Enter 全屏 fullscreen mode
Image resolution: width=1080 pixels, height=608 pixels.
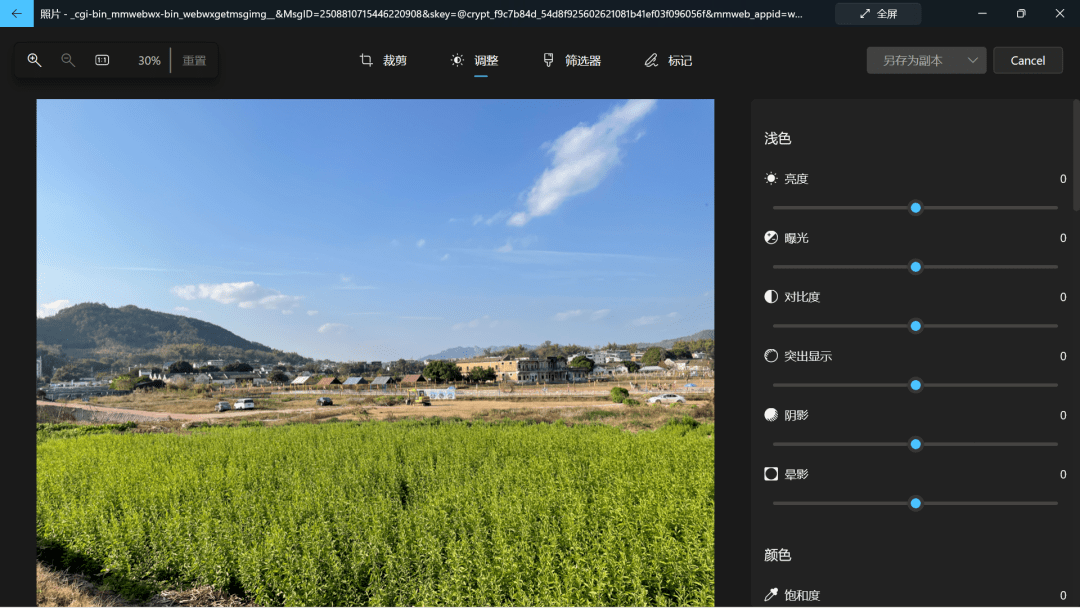[x=877, y=14]
